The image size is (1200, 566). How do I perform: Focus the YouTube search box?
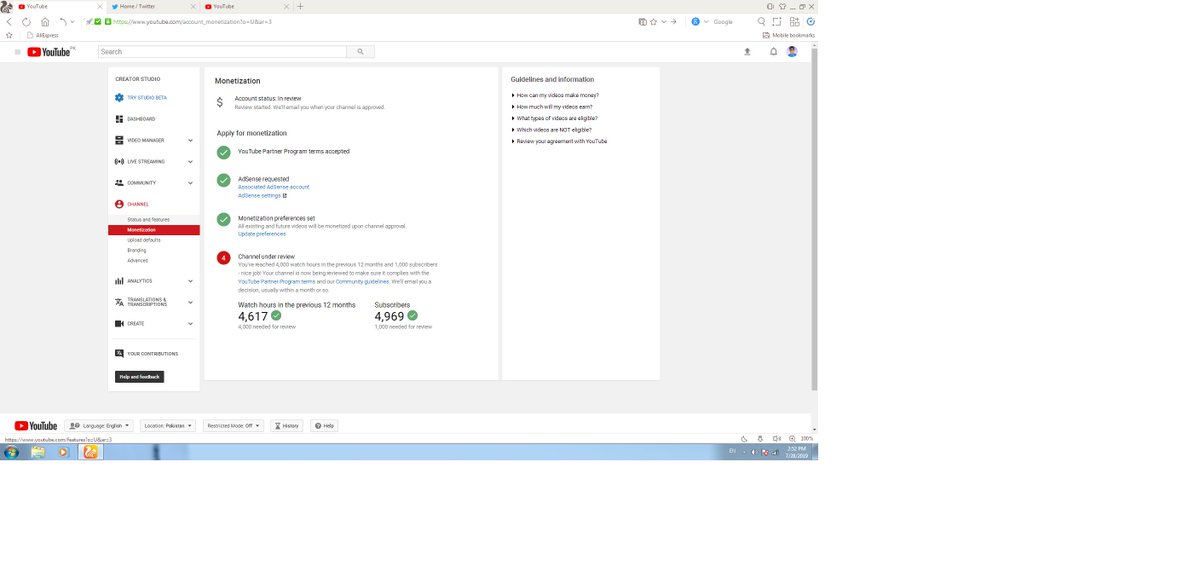[222, 52]
